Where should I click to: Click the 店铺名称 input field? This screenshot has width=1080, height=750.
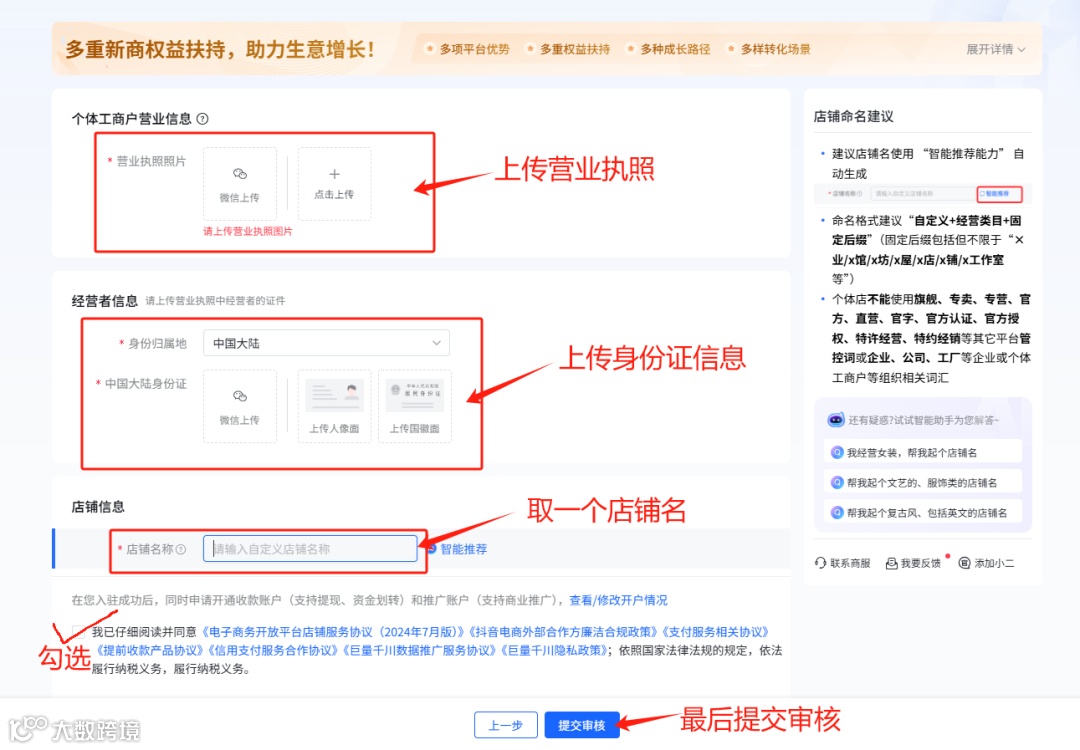pos(310,549)
